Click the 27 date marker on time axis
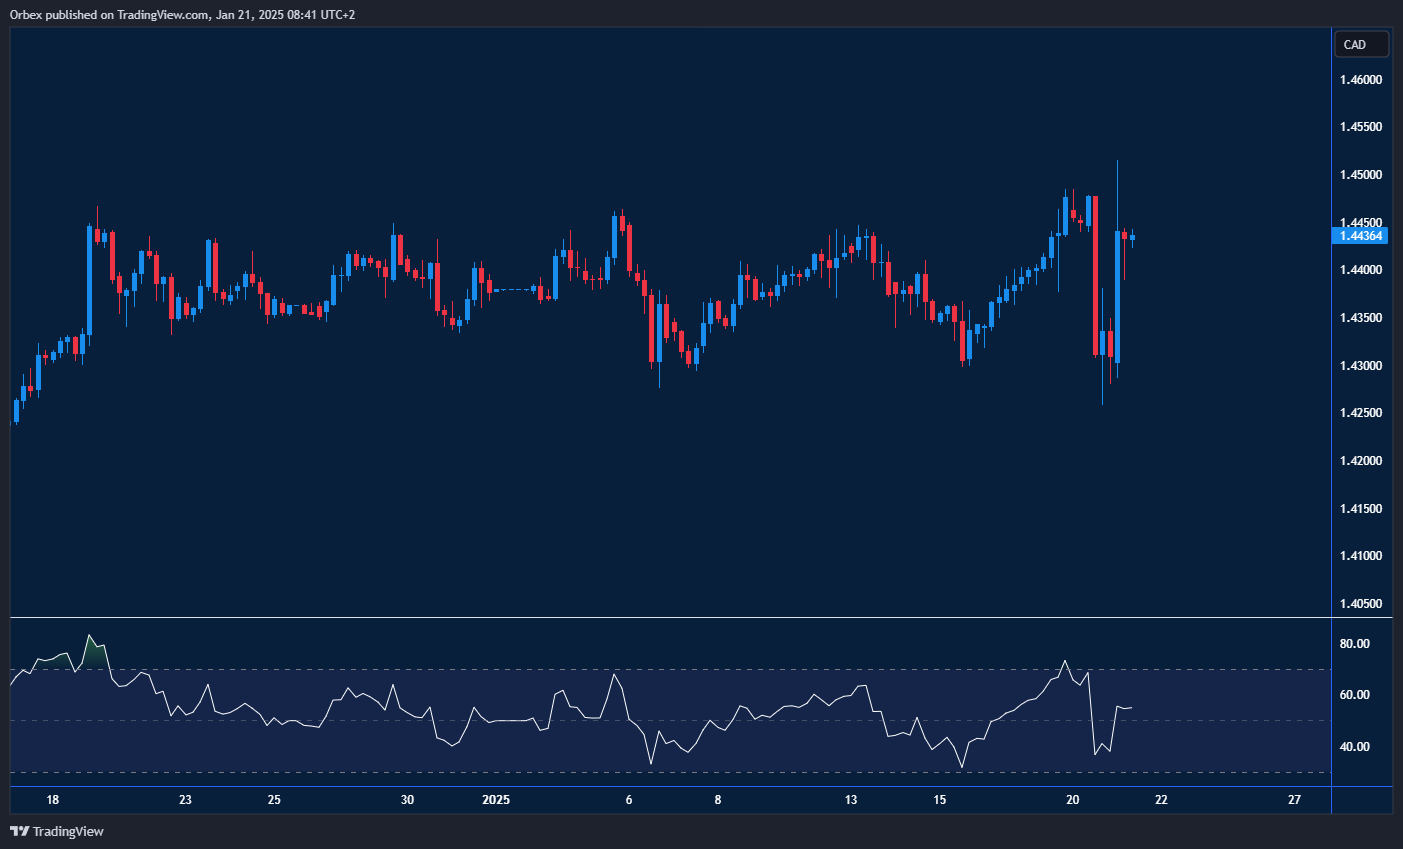The height and width of the screenshot is (849, 1403). coord(1295,800)
